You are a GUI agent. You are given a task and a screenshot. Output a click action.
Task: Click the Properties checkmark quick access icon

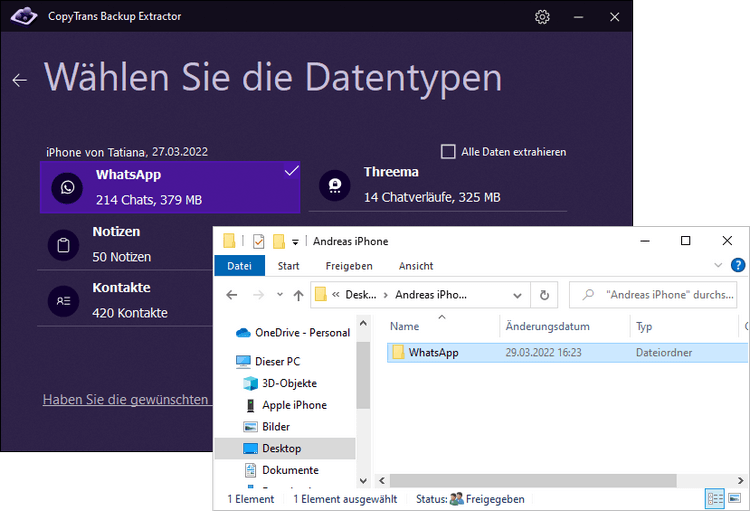click(258, 241)
